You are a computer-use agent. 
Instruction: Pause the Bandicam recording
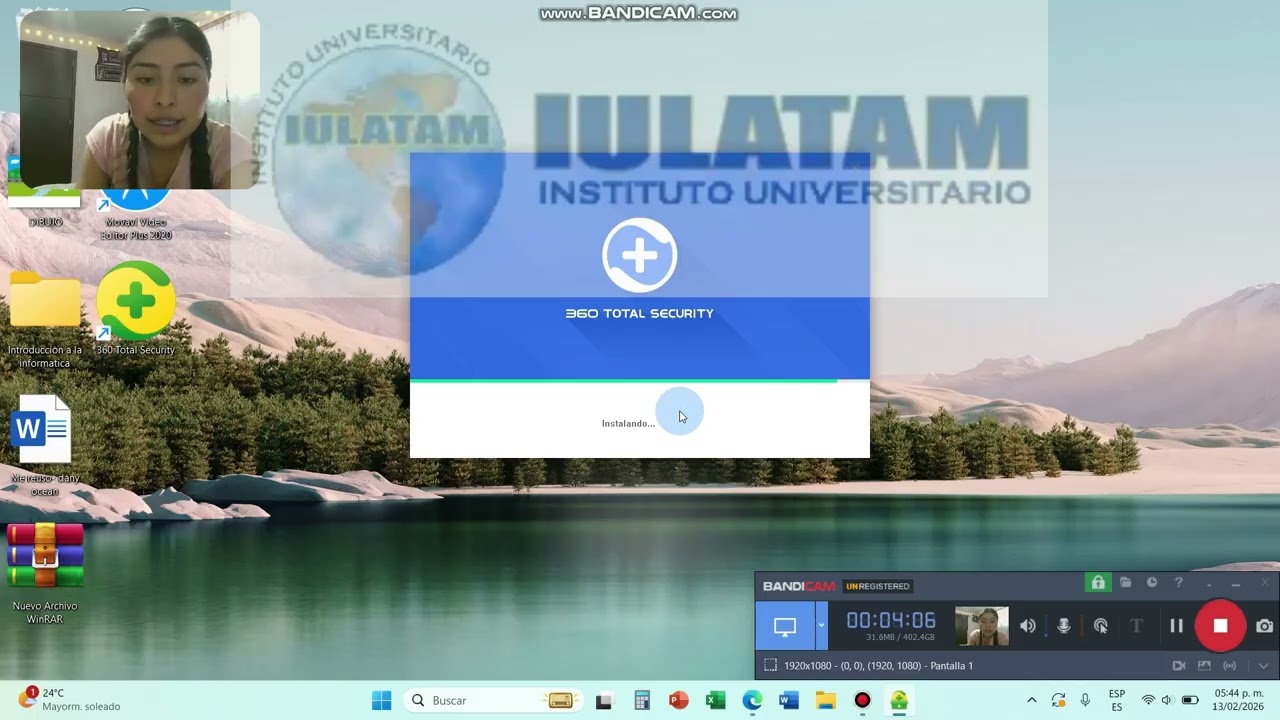1176,626
